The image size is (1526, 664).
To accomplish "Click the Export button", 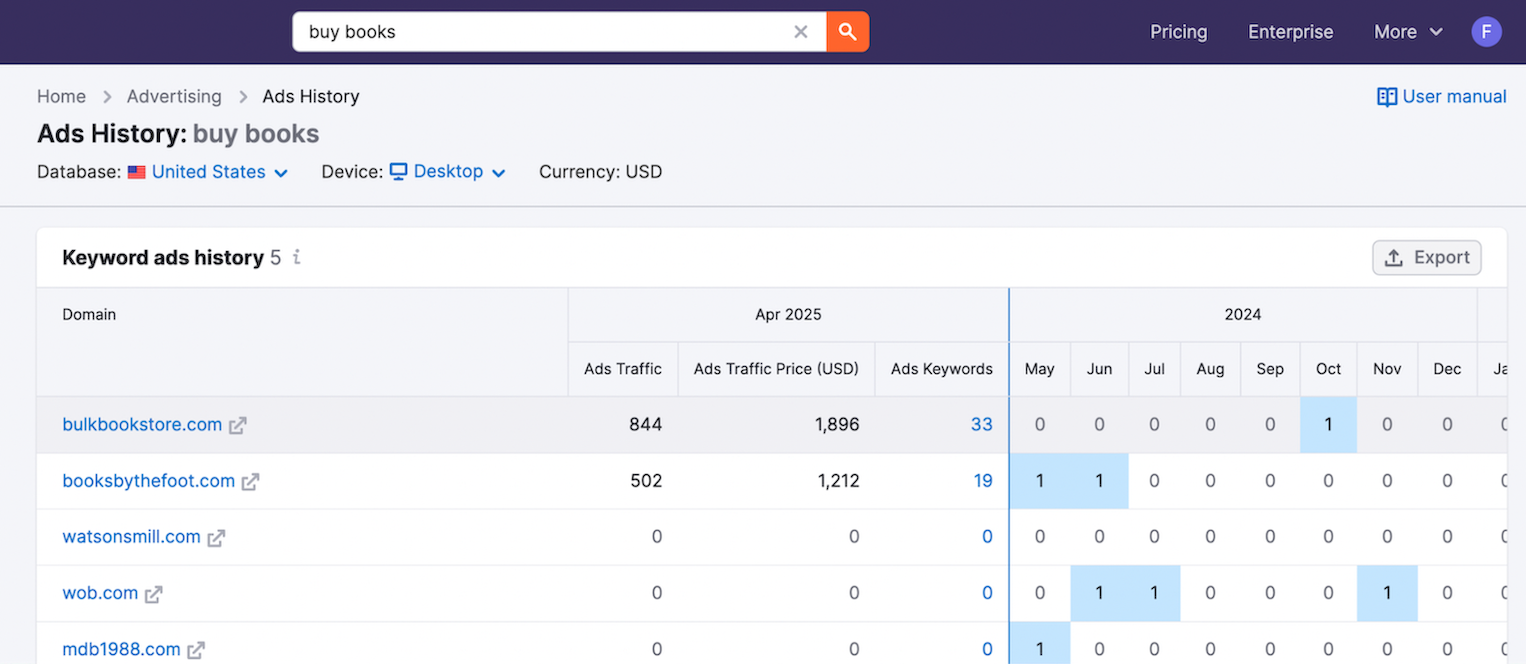I will tap(1427, 257).
